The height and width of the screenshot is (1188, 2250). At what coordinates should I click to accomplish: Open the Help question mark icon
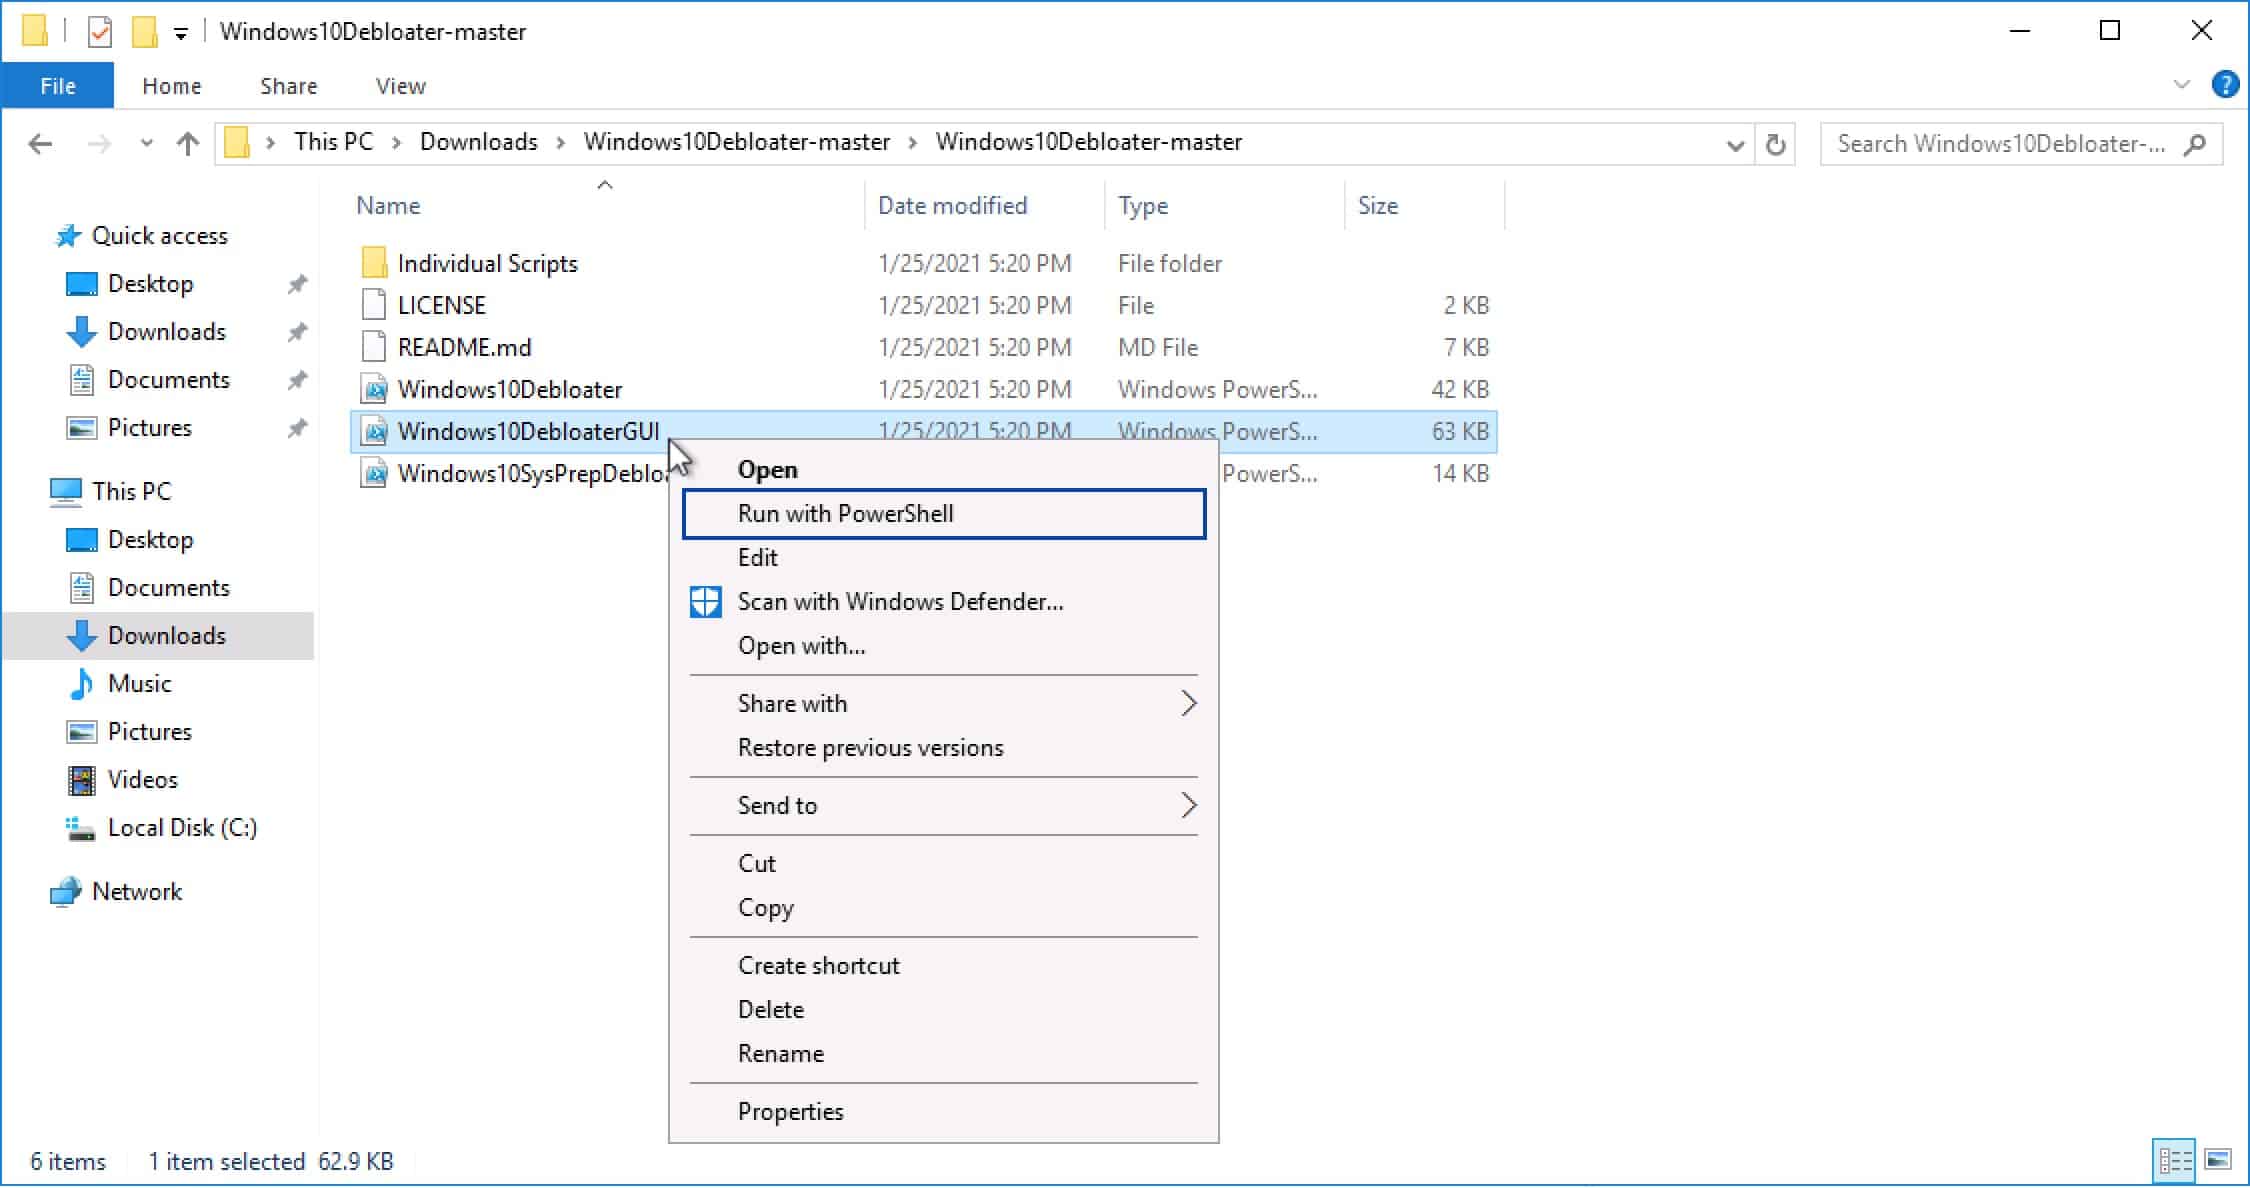tap(2226, 85)
